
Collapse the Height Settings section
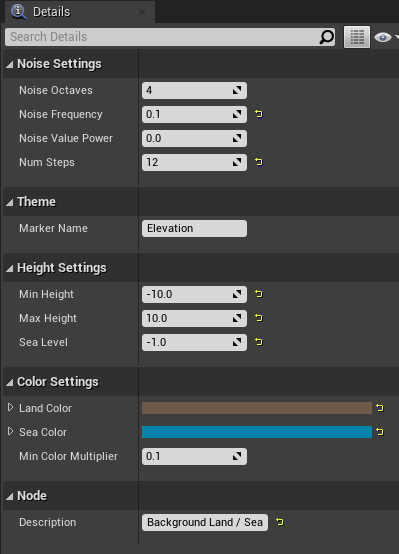click(10, 269)
